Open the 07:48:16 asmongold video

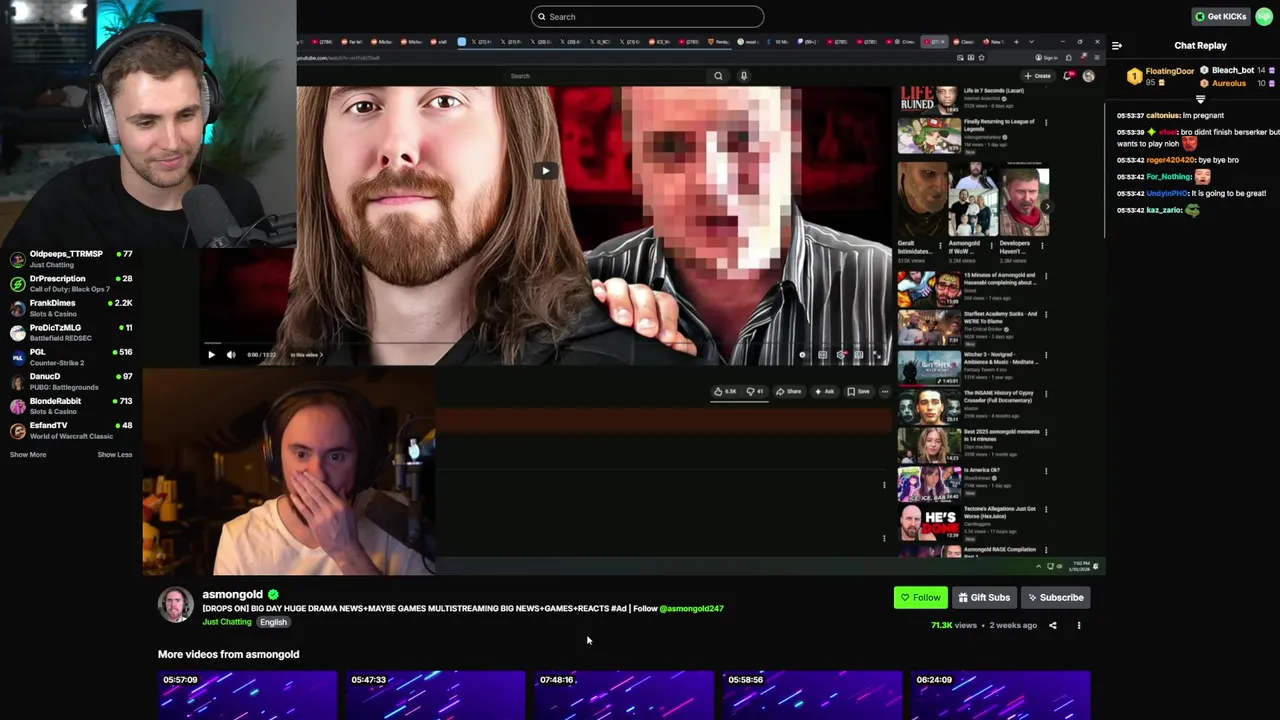[x=624, y=696]
